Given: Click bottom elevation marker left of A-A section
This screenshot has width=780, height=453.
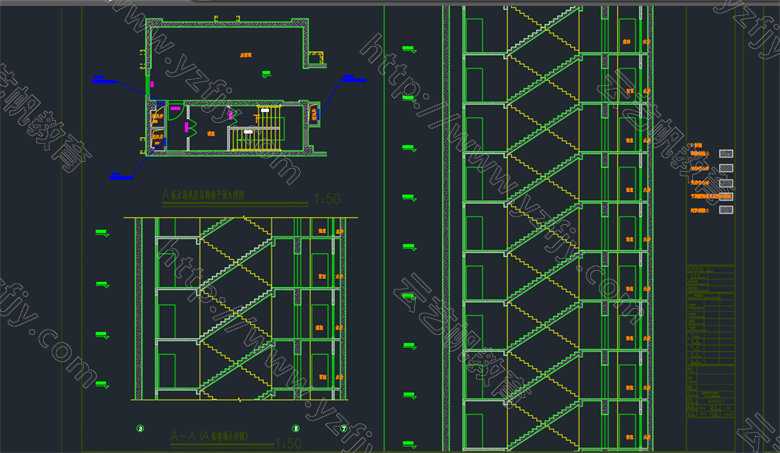Looking at the screenshot, I should coord(100,383).
